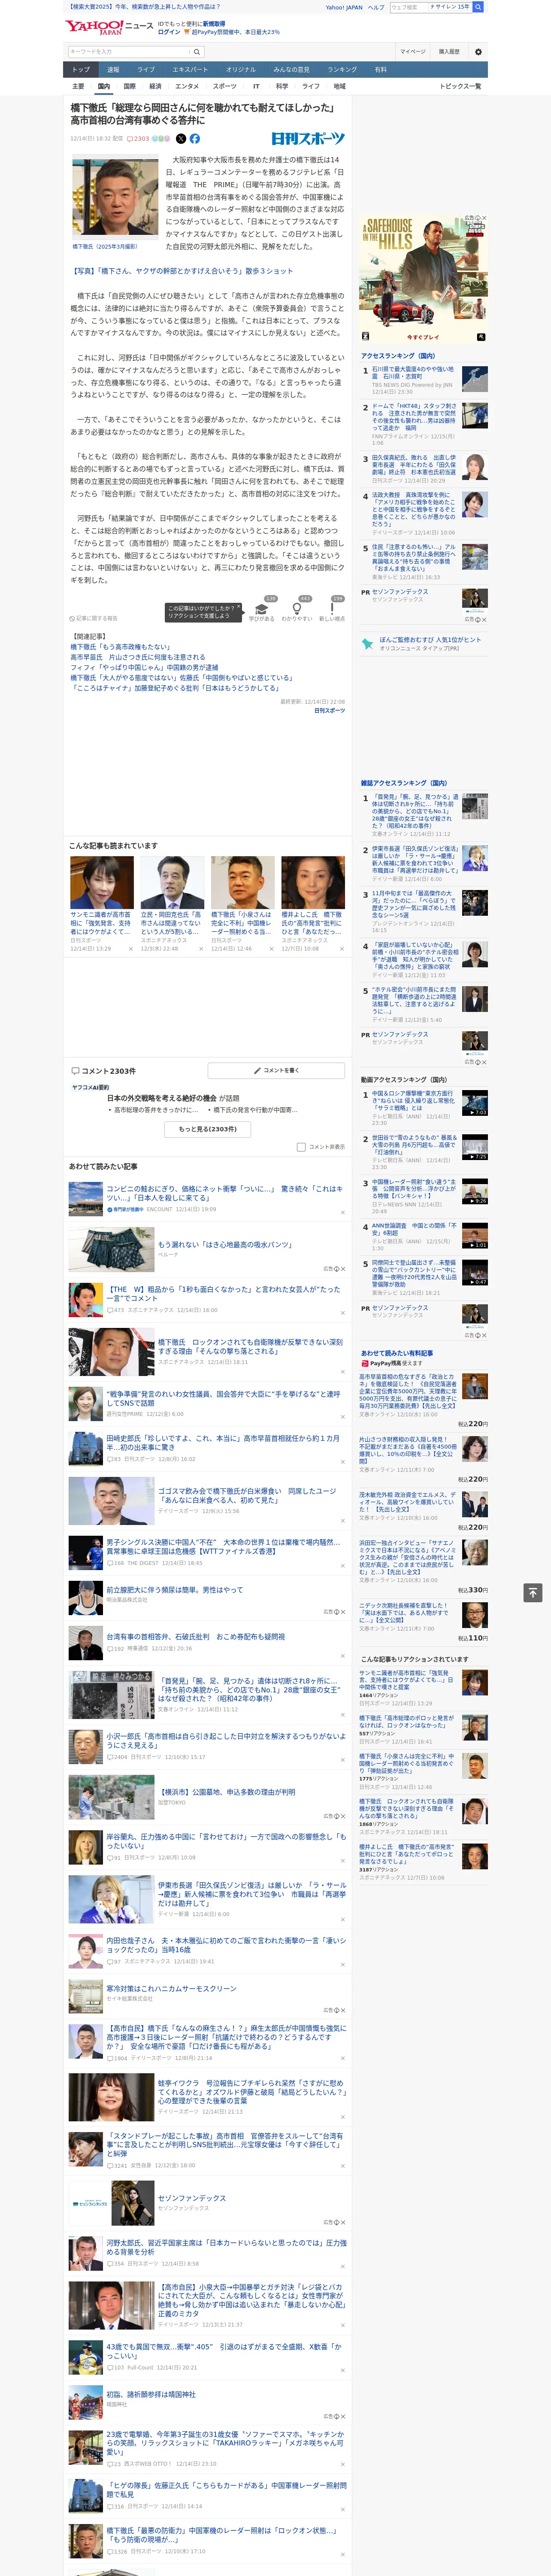Image resolution: width=551 pixels, height=2576 pixels.
Task: Click the back-to-top arrow button
Action: click(533, 1592)
